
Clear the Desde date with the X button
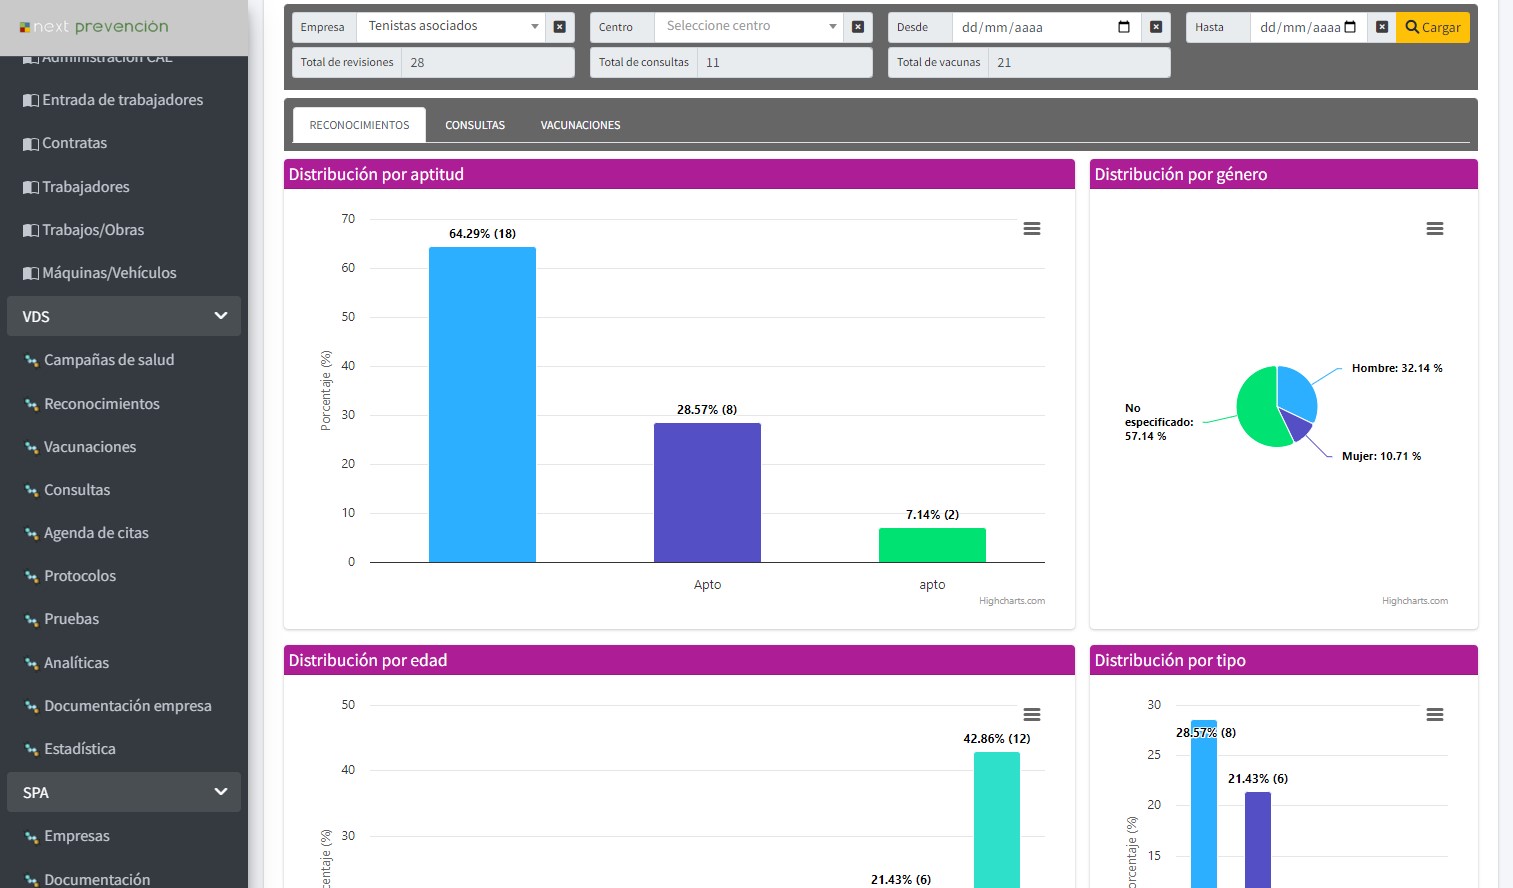(x=1156, y=27)
